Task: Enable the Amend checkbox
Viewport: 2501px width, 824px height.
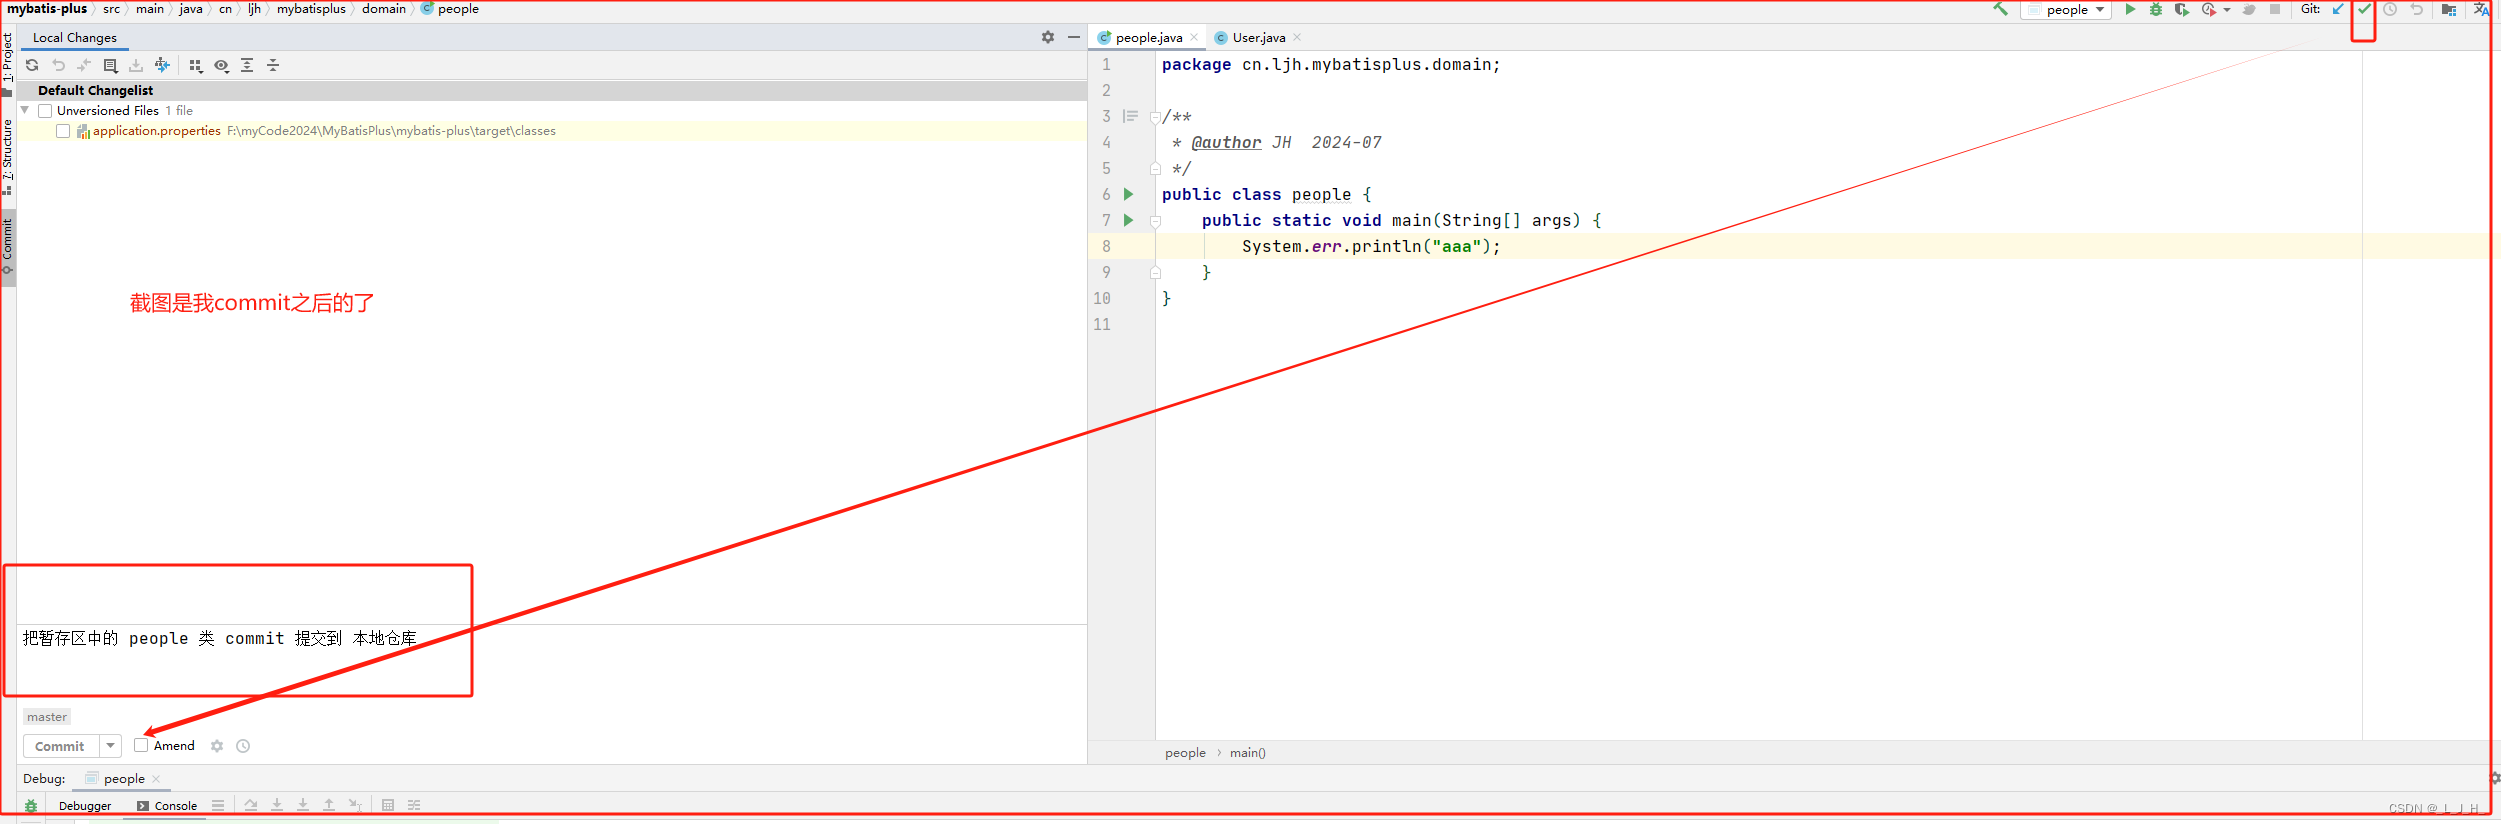Action: [141, 745]
